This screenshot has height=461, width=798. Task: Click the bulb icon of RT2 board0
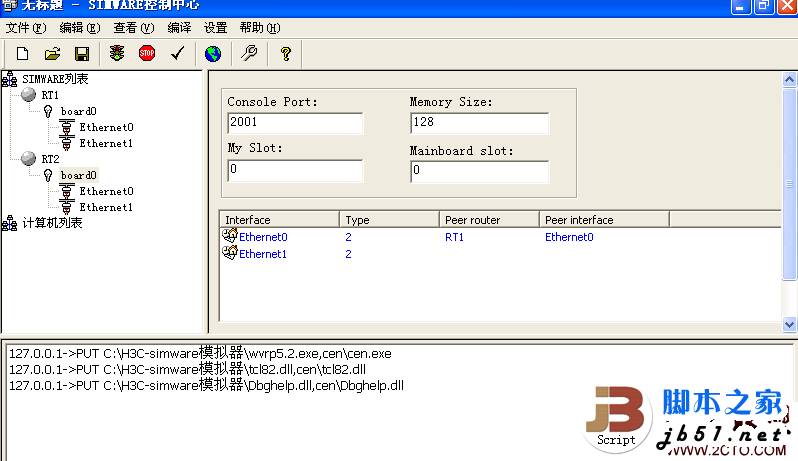coord(48,175)
